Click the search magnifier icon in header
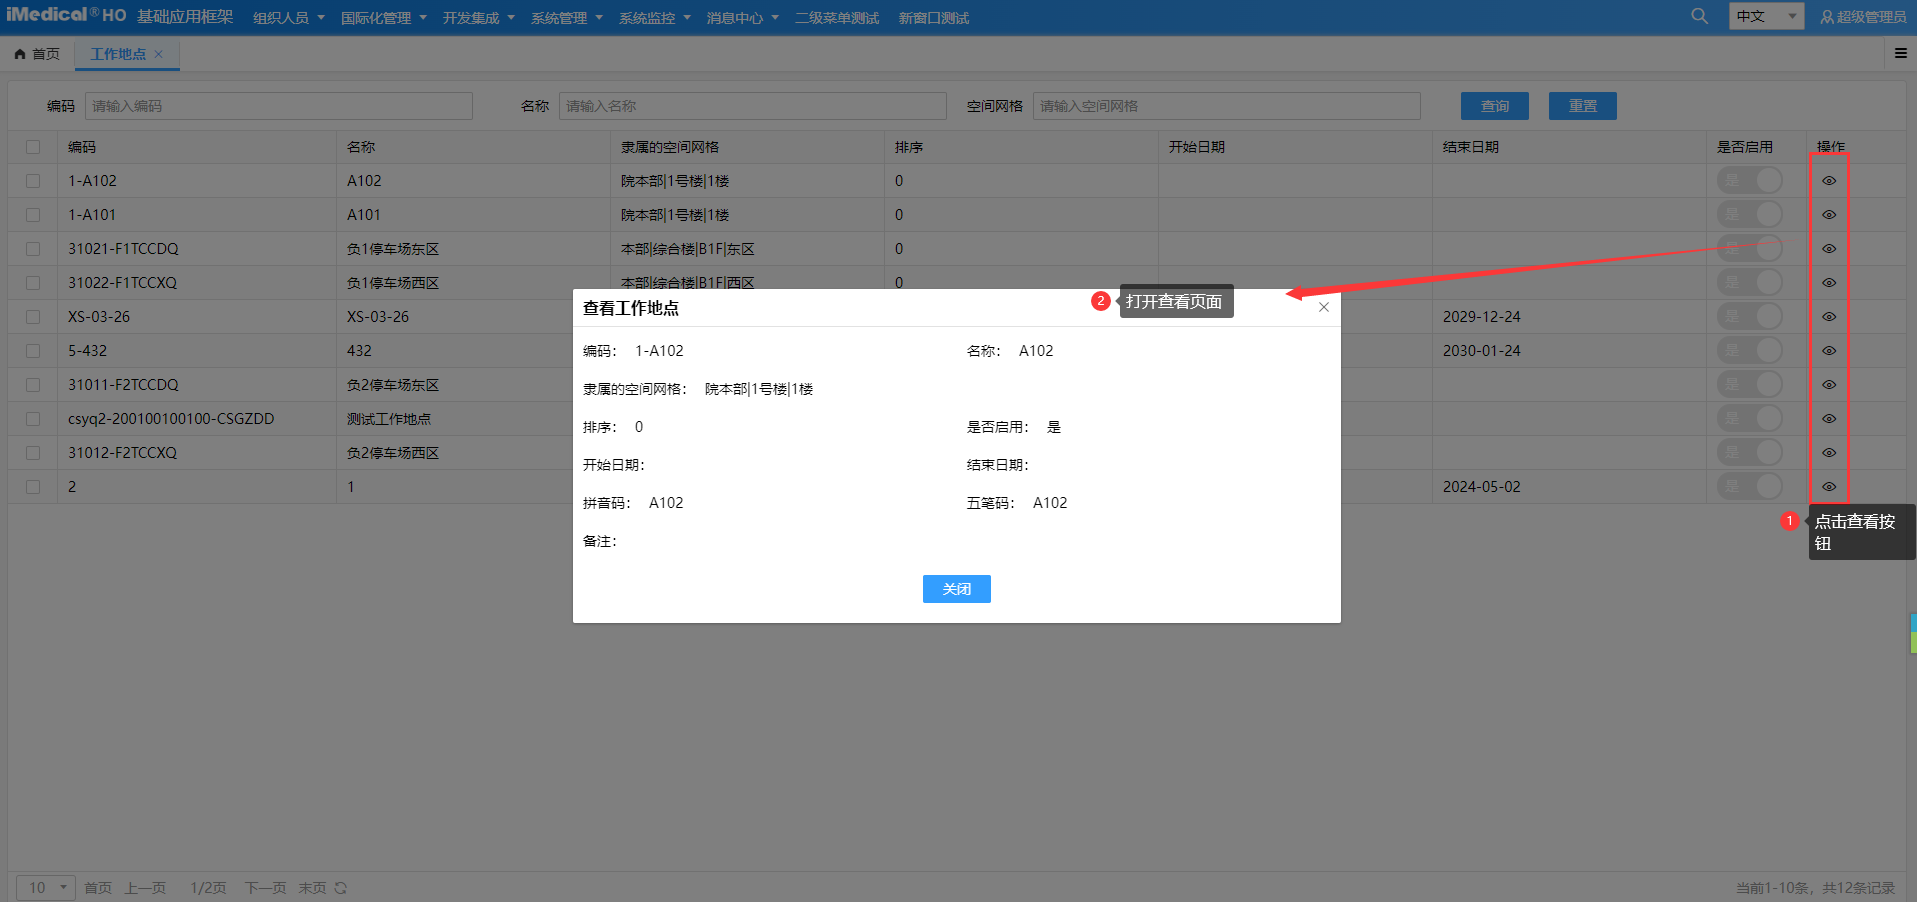Viewport: 1917px width, 902px height. (1699, 16)
